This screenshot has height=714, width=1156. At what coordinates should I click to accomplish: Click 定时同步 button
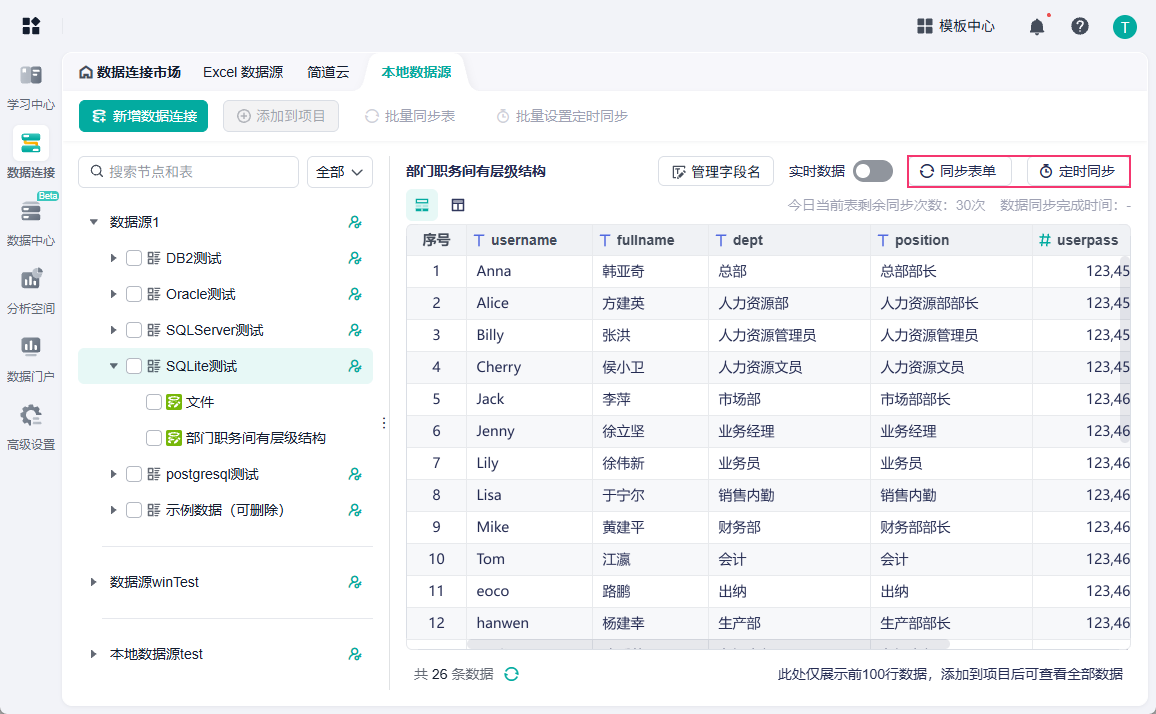(x=1077, y=171)
